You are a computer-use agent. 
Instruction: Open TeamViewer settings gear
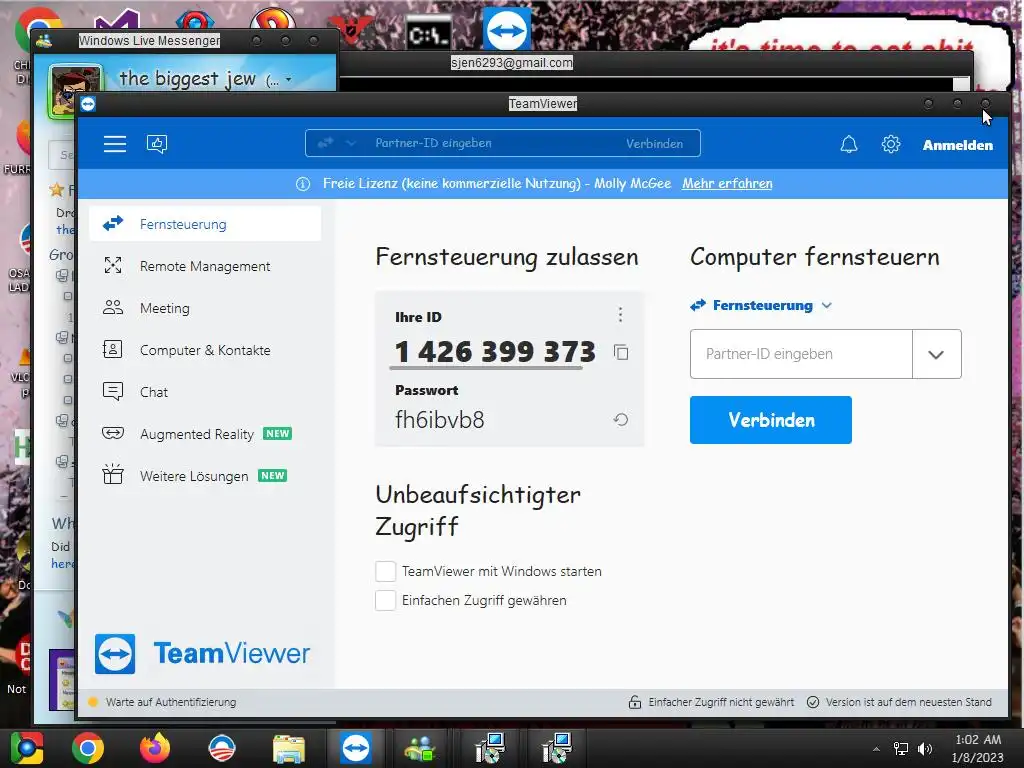[x=891, y=144]
